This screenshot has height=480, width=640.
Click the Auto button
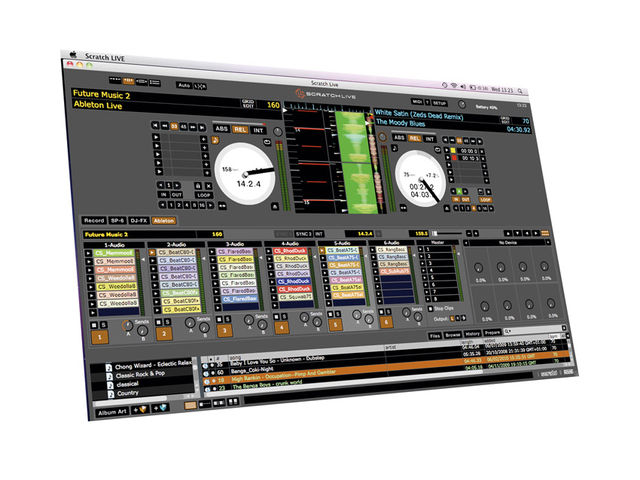184,85
